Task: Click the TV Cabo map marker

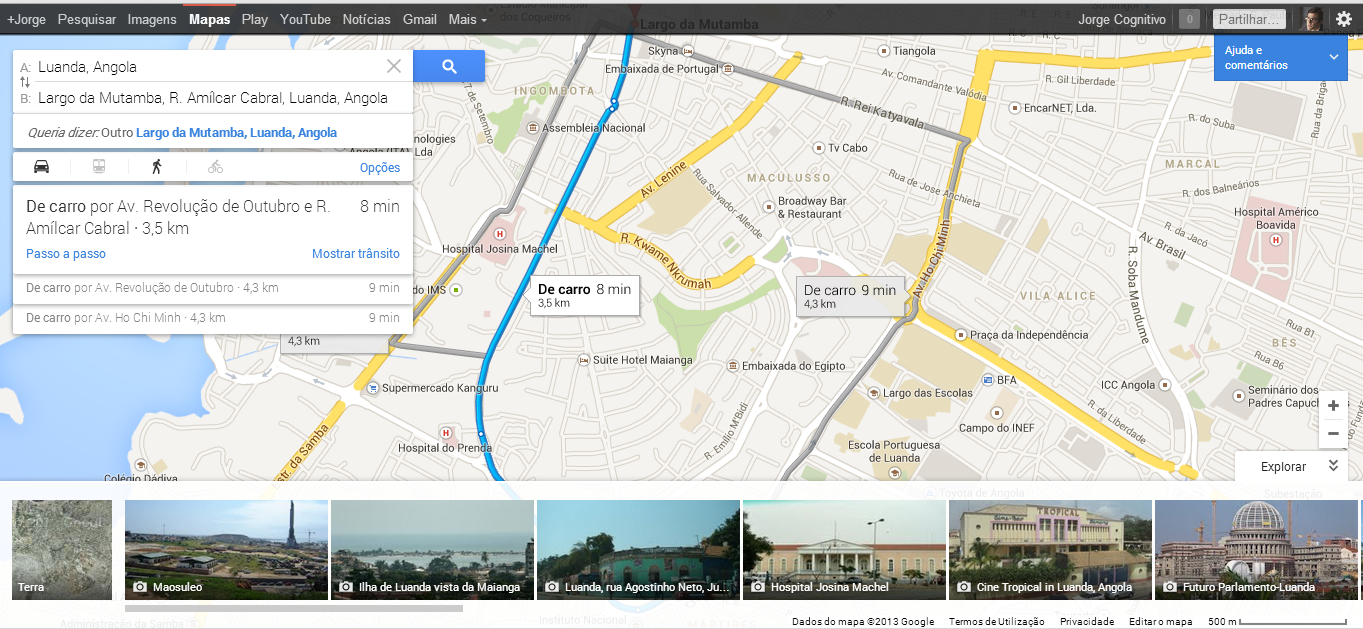Action: click(x=817, y=147)
